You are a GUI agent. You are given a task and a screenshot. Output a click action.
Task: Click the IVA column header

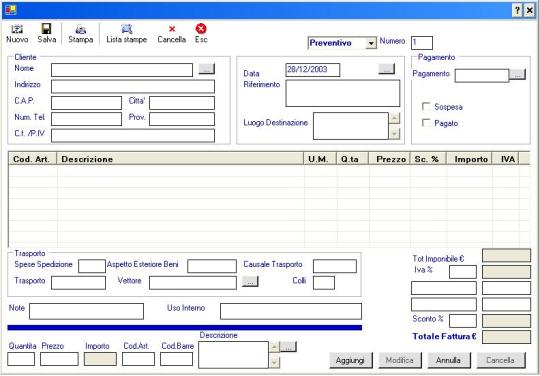point(505,159)
